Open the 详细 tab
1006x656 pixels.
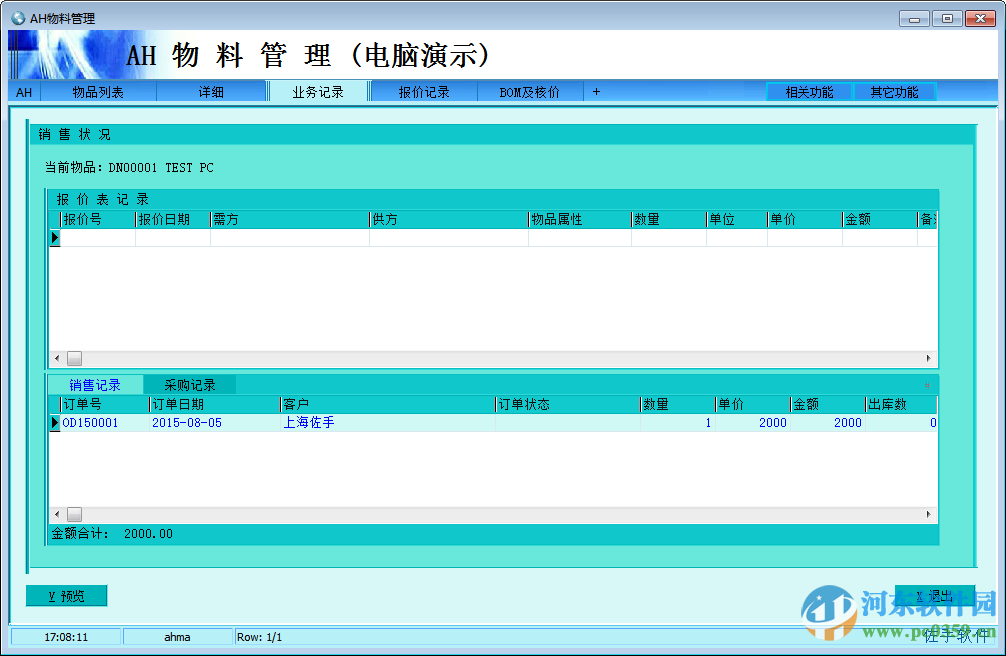210,91
